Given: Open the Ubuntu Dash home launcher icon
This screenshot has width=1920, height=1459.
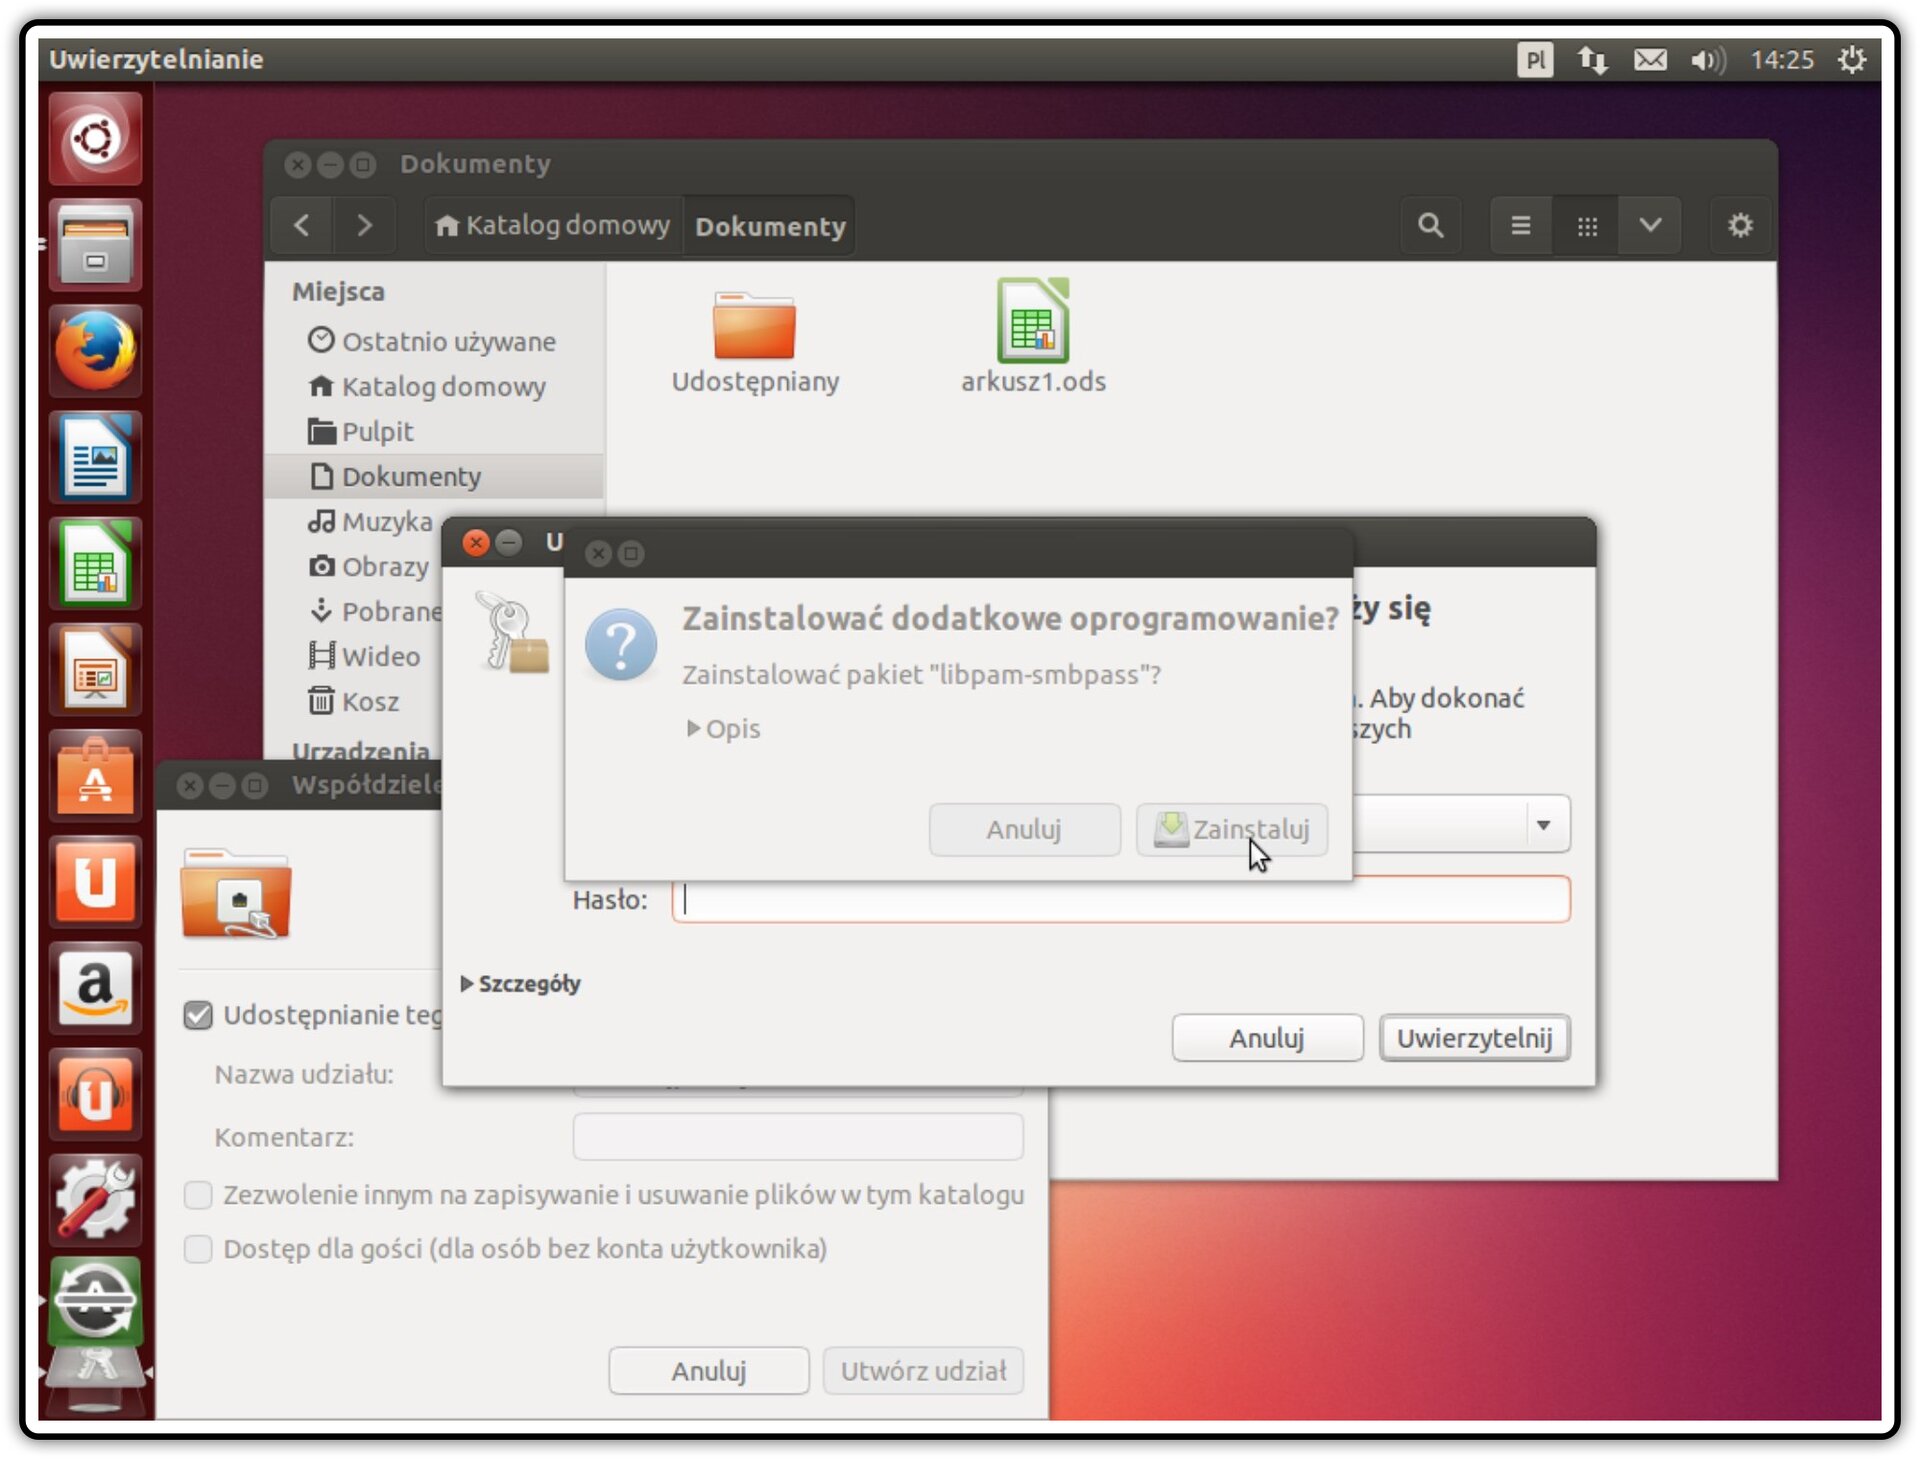Looking at the screenshot, I should coord(95,139).
